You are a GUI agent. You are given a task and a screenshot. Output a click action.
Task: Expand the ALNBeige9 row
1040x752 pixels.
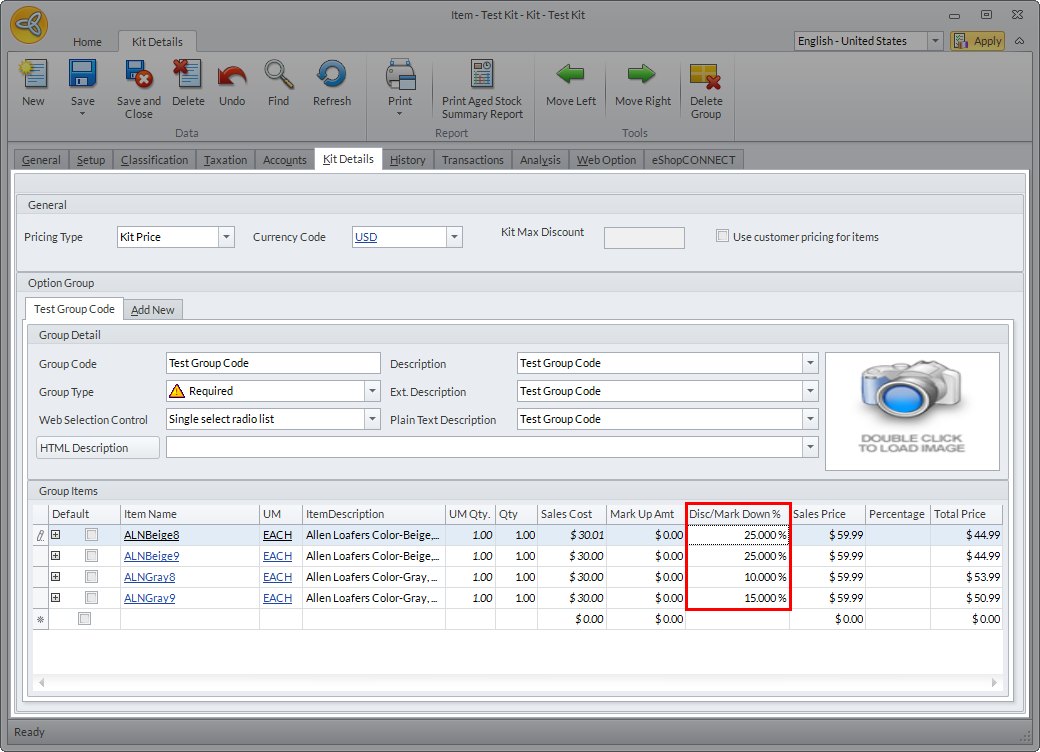pos(56,556)
